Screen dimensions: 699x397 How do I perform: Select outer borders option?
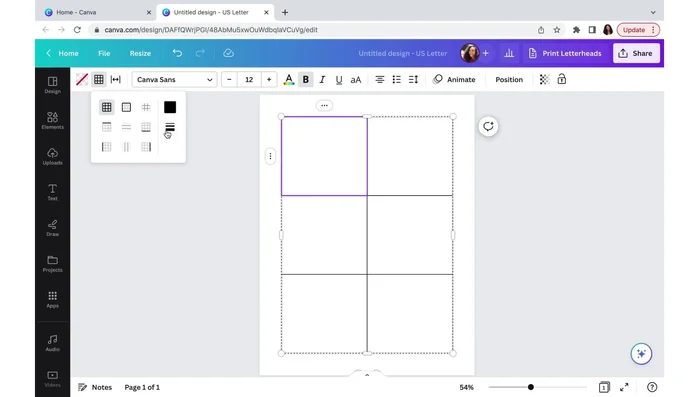(126, 107)
